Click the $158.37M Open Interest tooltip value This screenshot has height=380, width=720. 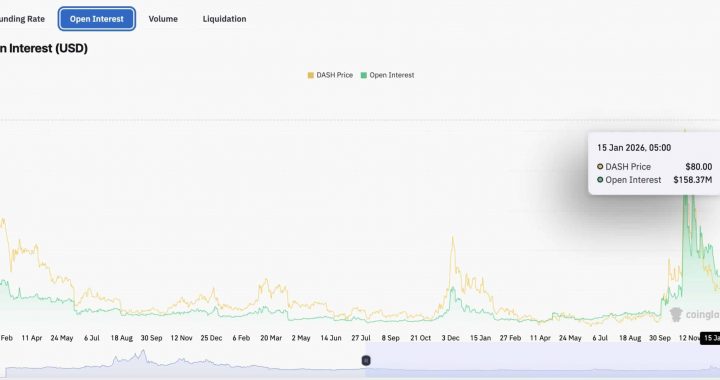click(x=692, y=180)
